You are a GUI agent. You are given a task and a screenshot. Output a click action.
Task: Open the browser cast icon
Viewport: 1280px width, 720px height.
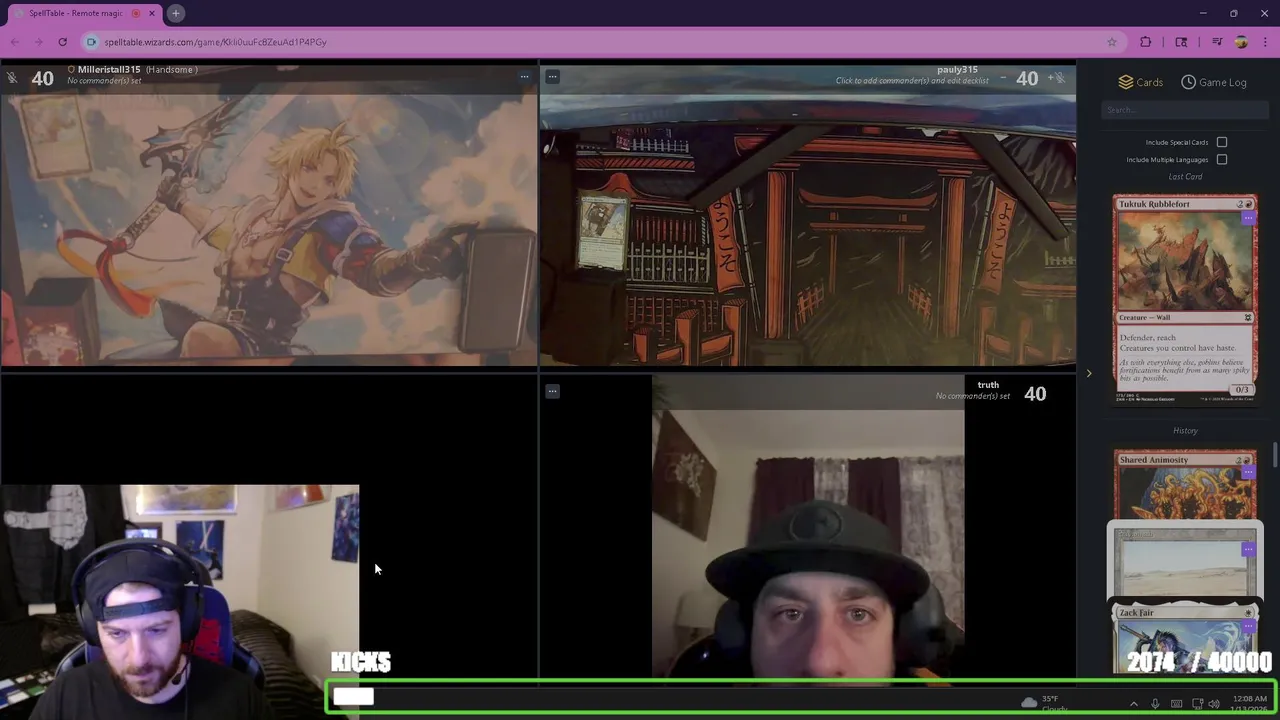[x=1181, y=42]
